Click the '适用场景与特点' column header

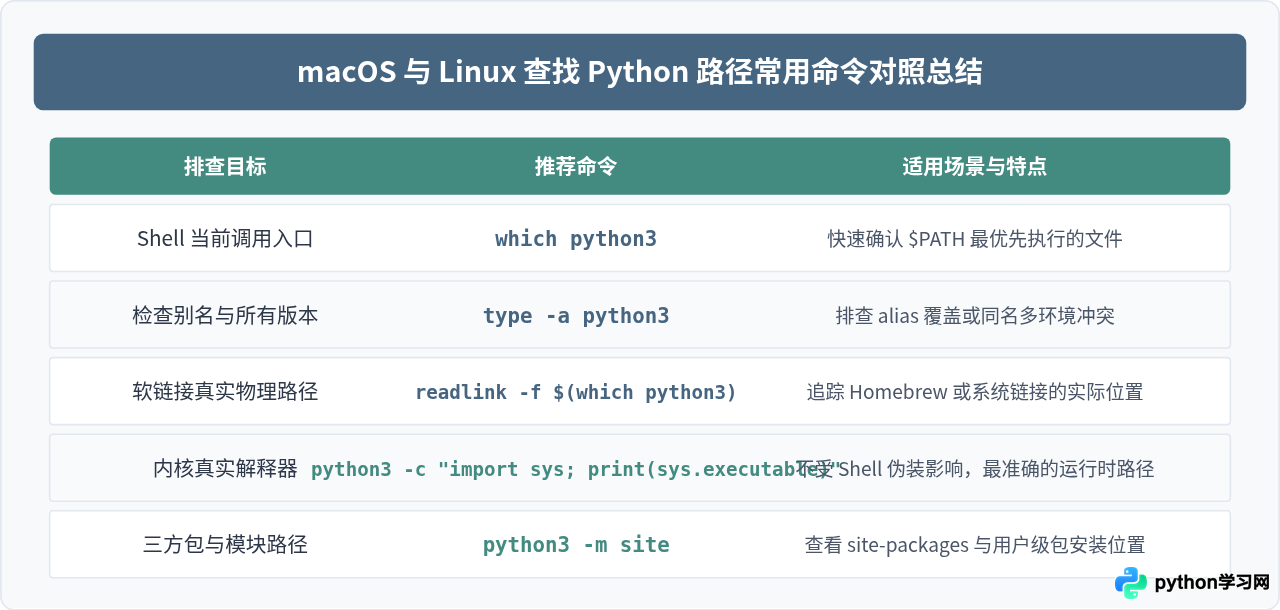tap(975, 166)
